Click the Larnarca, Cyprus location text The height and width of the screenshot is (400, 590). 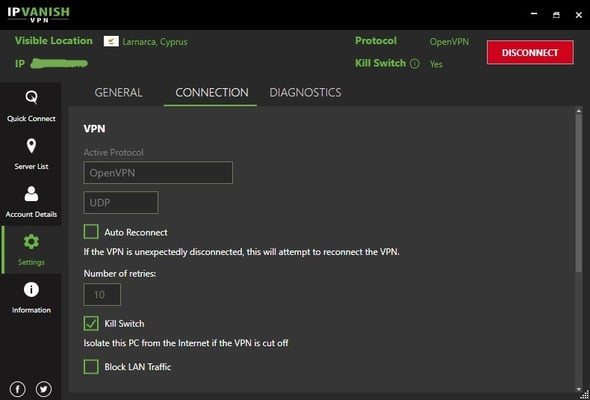[x=155, y=42]
